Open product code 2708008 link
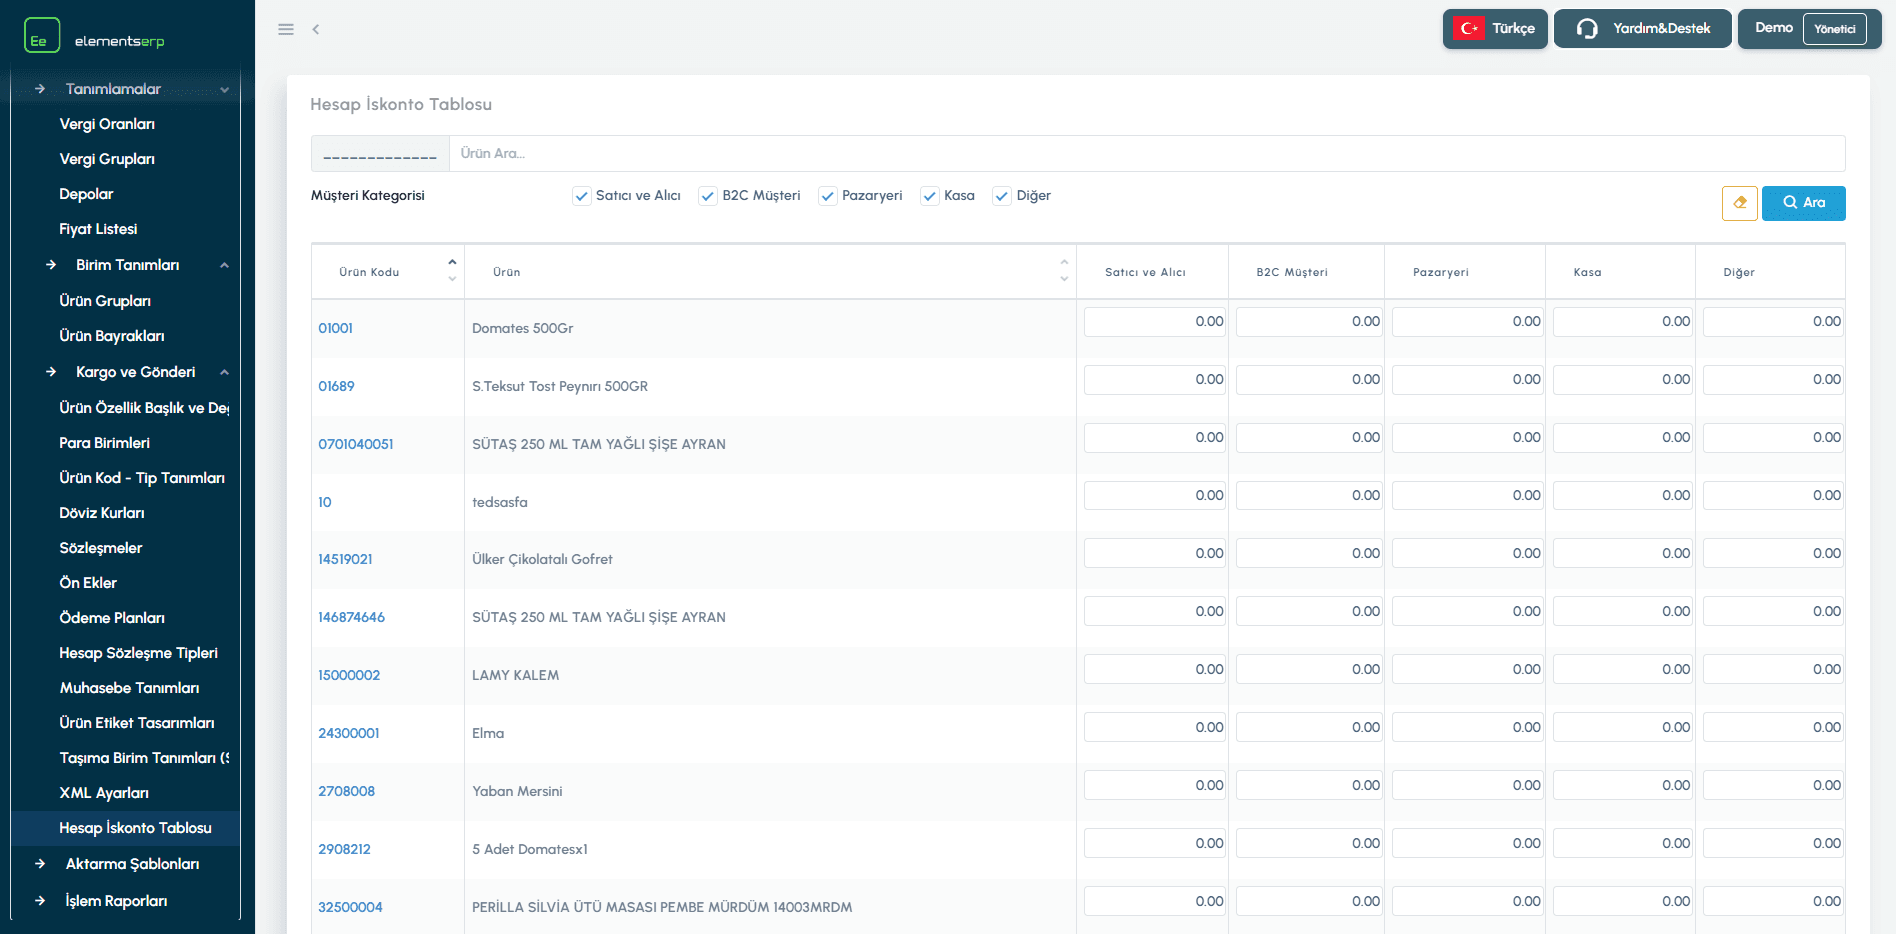This screenshot has width=1896, height=934. point(347,791)
